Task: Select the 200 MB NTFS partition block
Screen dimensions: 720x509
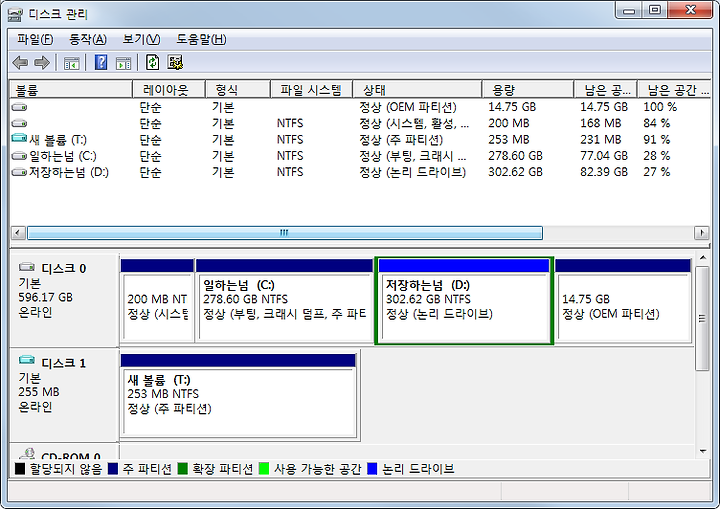Action: coord(157,300)
